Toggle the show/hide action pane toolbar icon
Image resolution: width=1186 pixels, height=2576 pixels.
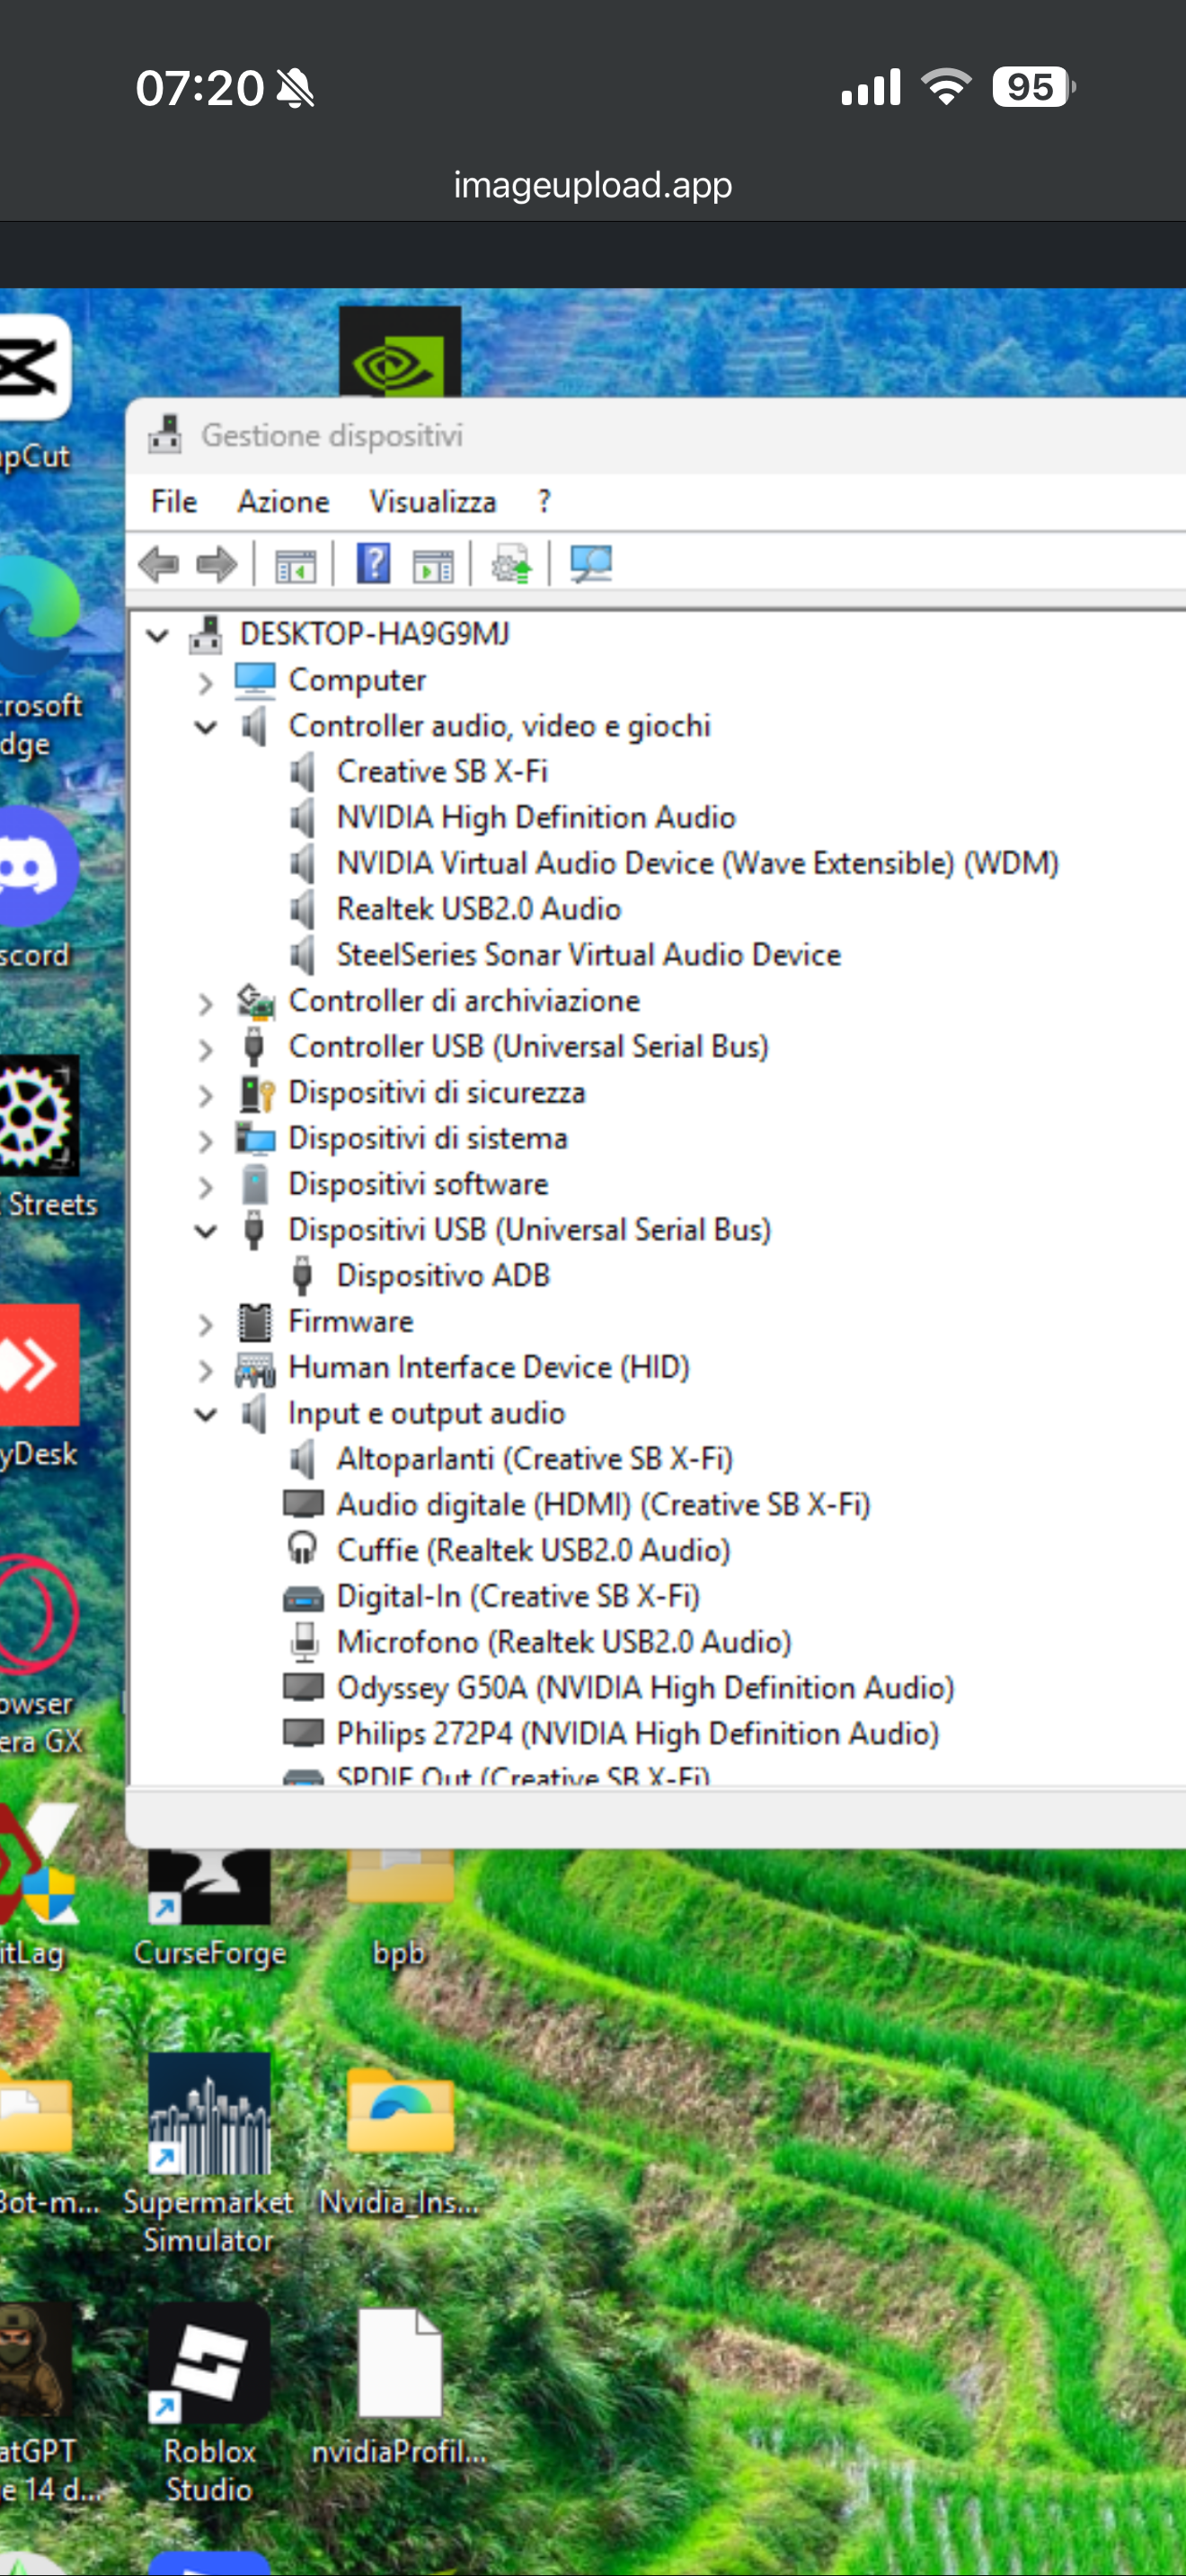(433, 566)
